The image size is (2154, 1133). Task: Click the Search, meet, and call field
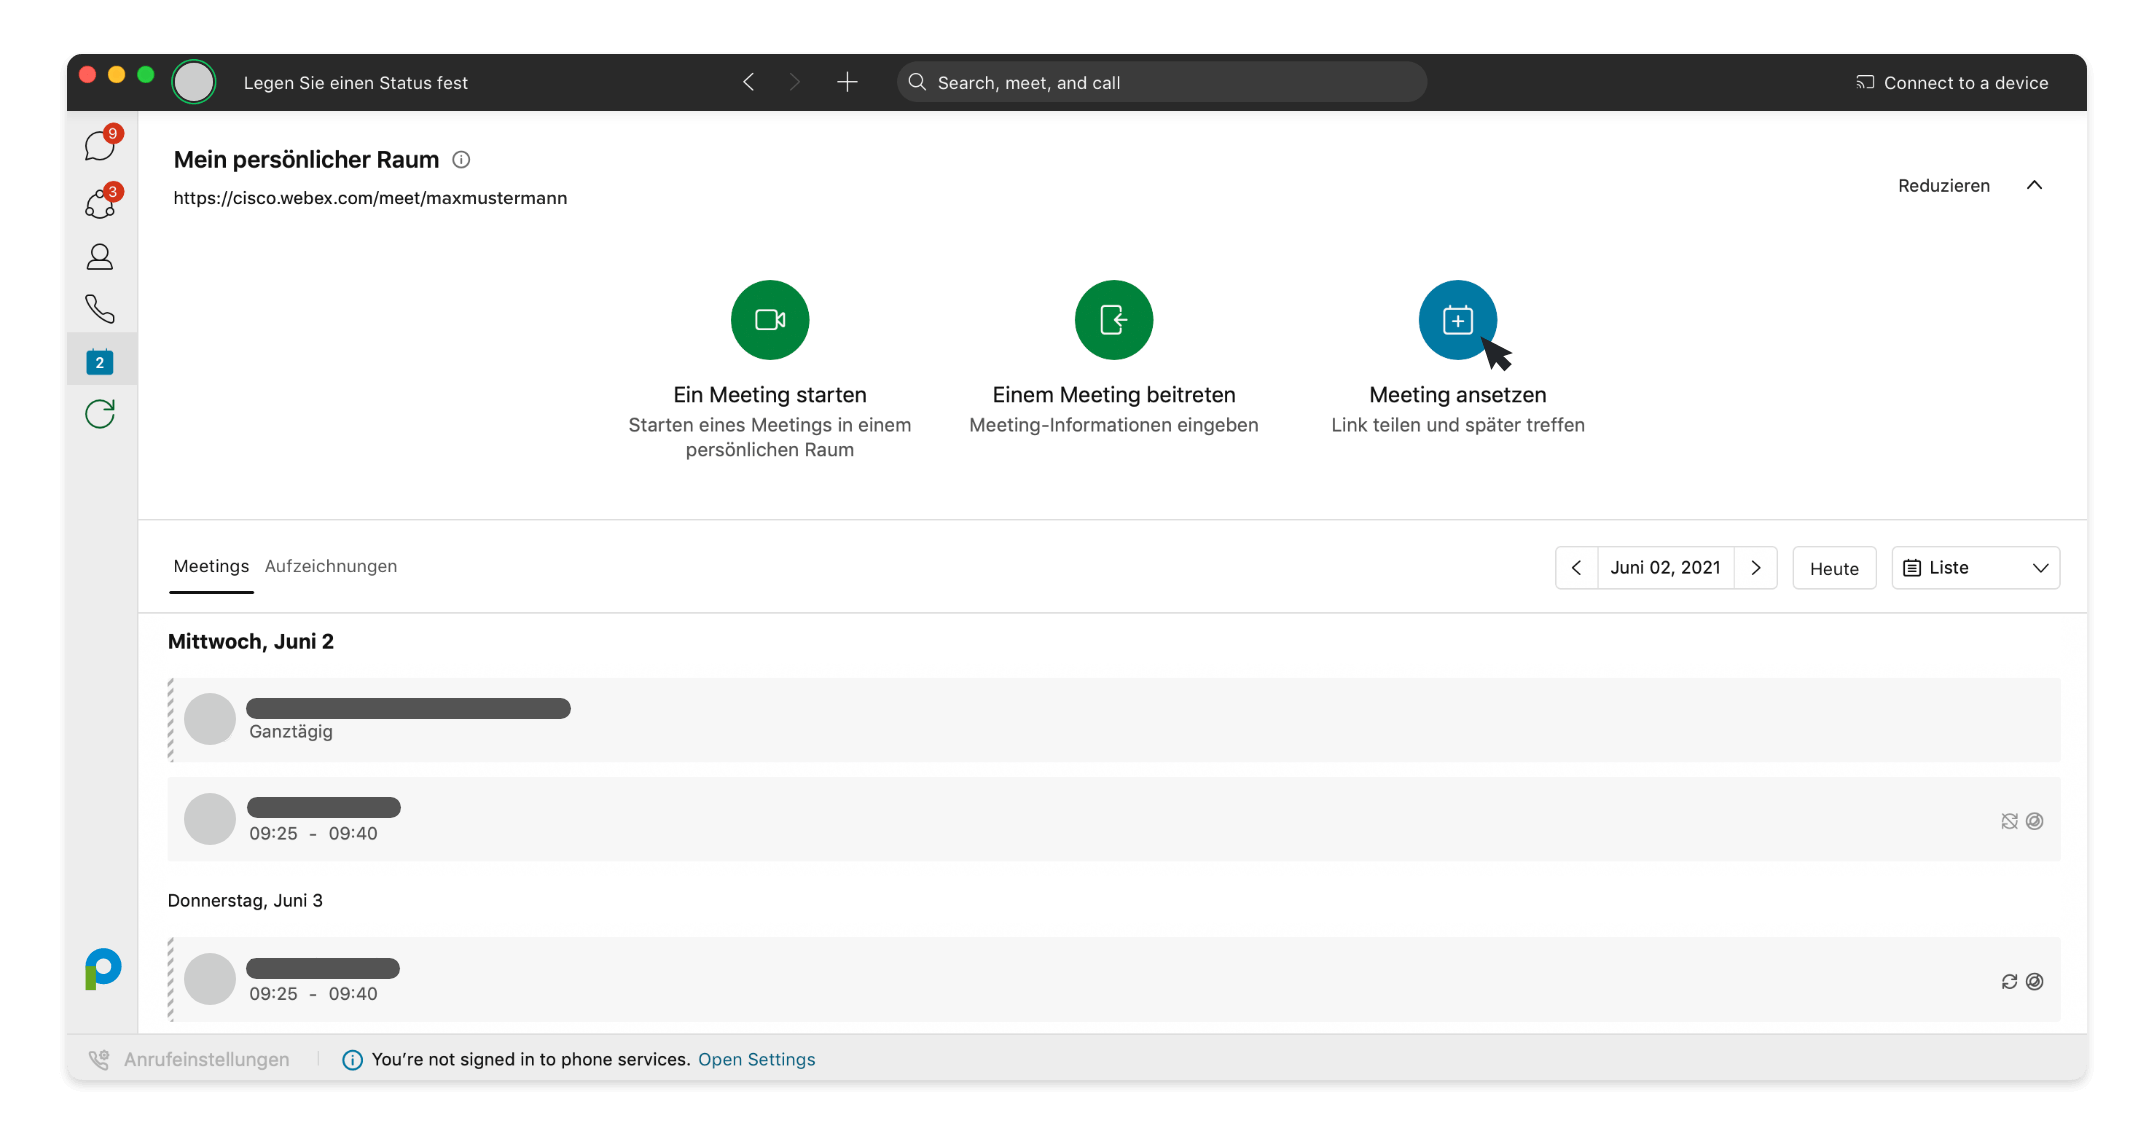[1160, 83]
